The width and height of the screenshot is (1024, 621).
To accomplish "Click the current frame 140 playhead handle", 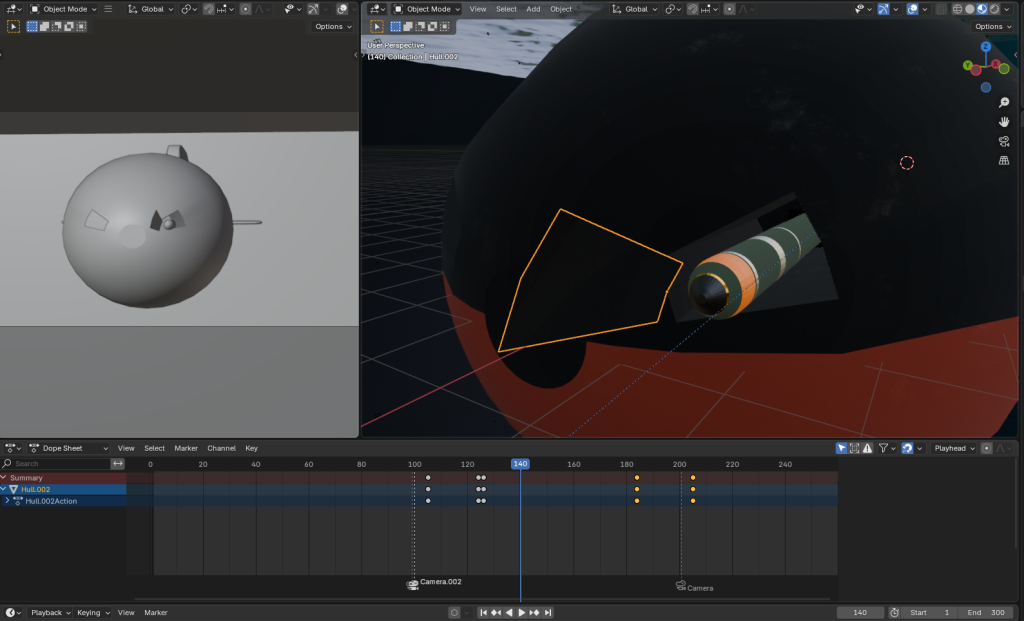I will pyautogui.click(x=520, y=464).
